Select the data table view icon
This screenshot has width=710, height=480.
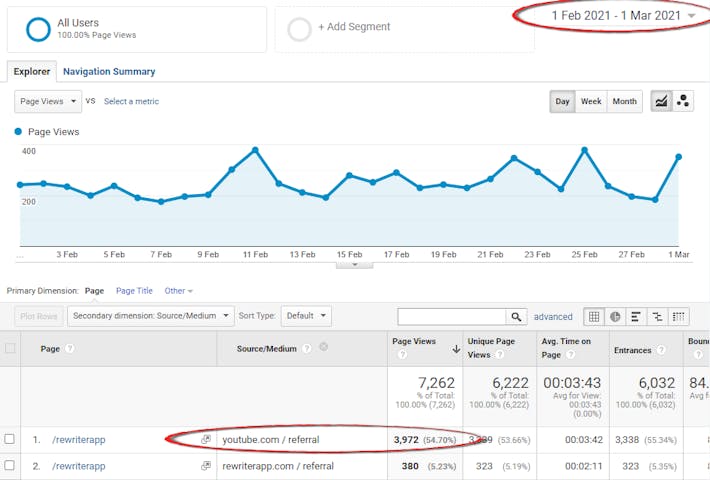(x=594, y=316)
